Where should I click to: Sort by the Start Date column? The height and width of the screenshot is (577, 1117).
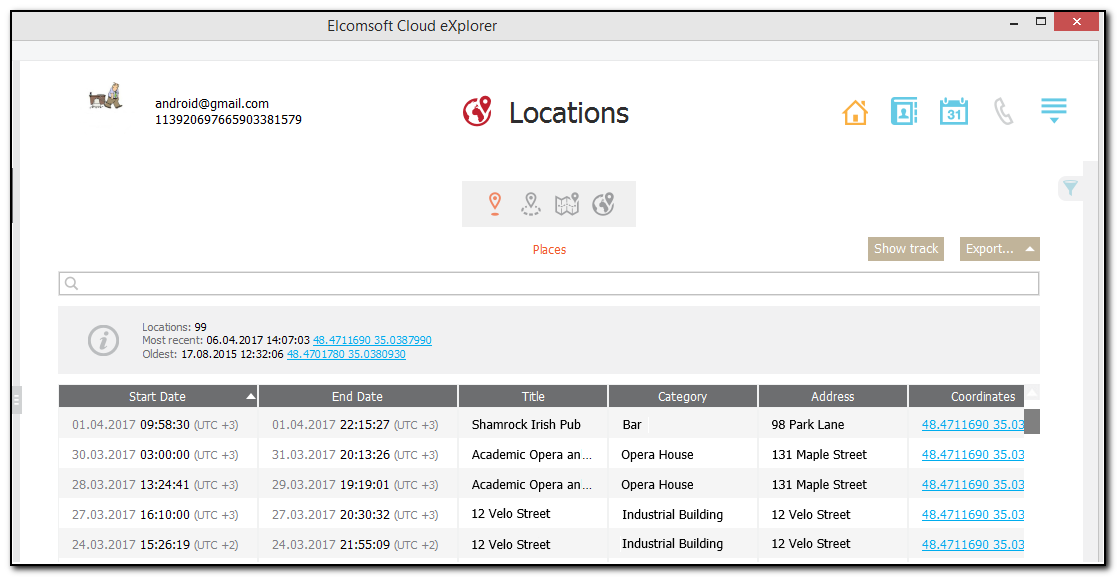157,397
